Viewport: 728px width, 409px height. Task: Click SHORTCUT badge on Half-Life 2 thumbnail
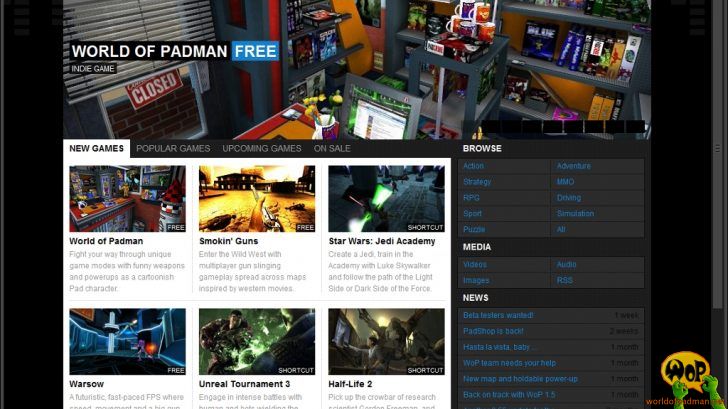click(x=425, y=370)
